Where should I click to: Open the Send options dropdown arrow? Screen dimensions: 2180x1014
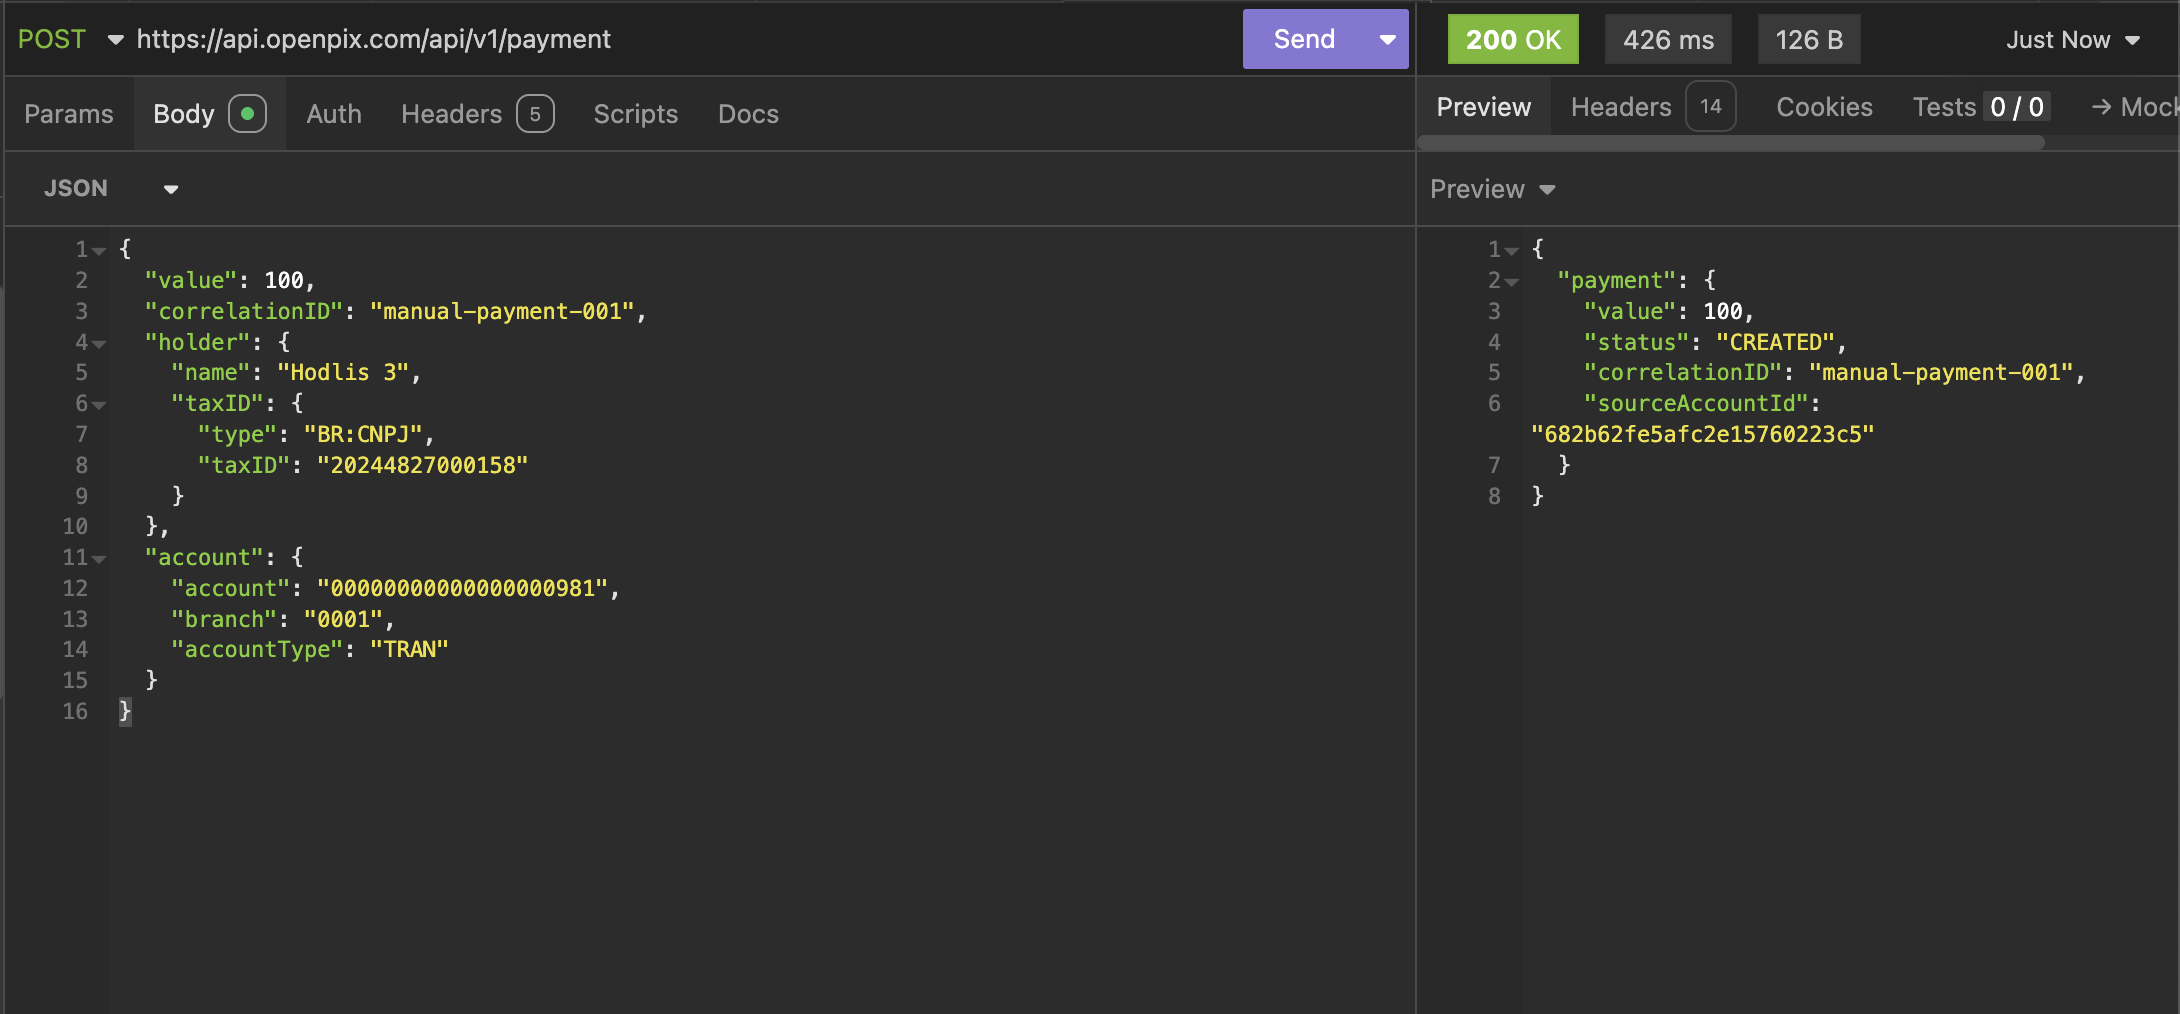point(1387,39)
